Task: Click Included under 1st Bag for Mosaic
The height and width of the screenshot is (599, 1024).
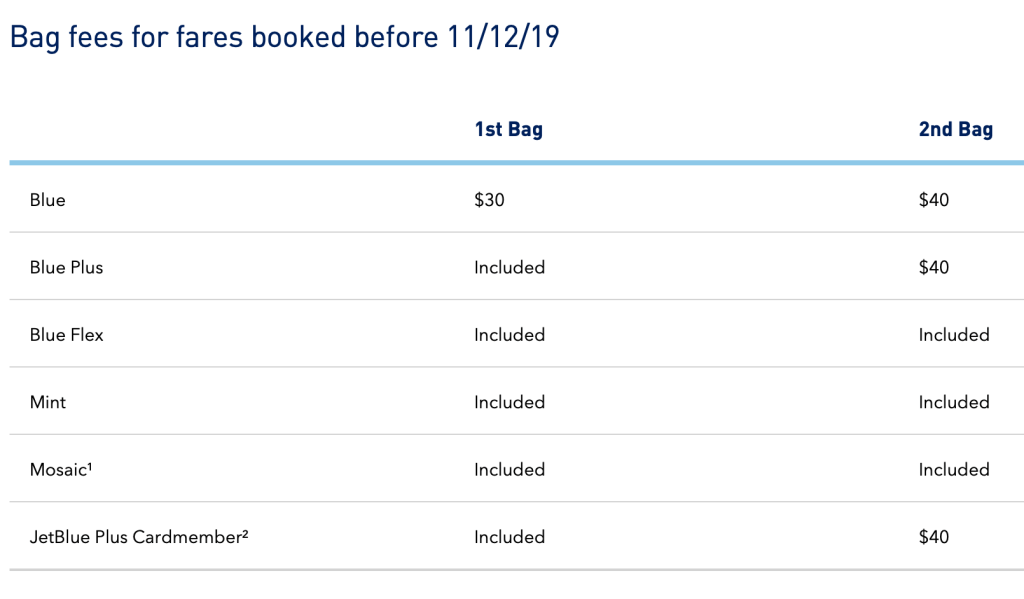Action: tap(510, 470)
